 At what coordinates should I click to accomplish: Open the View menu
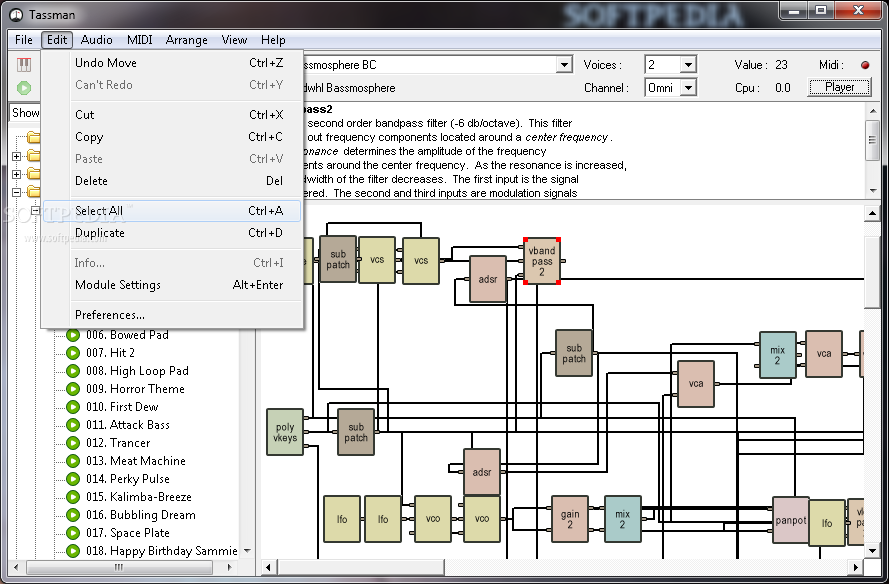[x=234, y=40]
